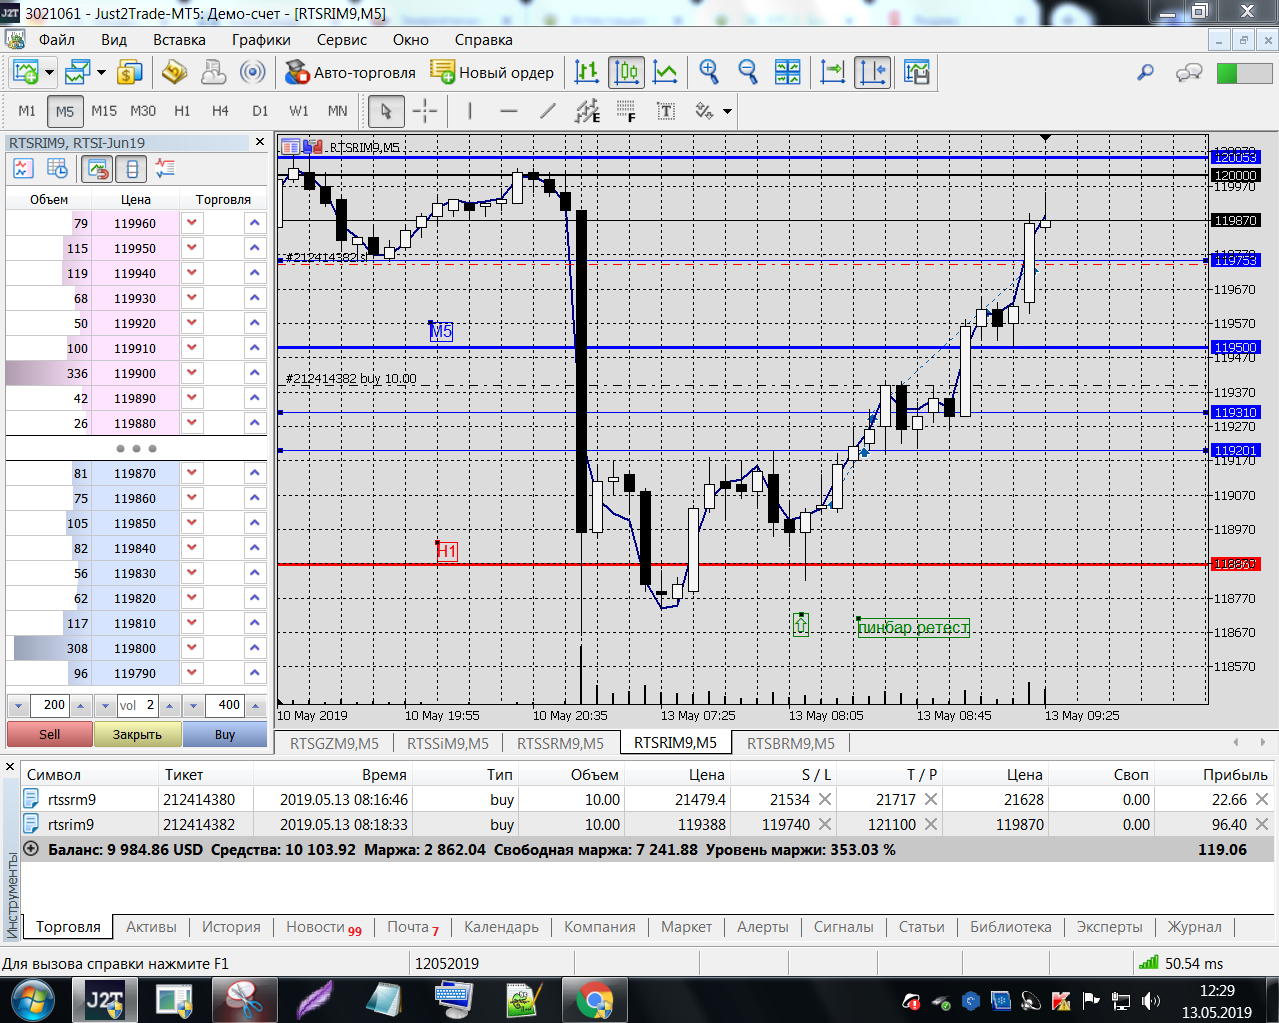Expand the balance row circle icon
Image resolution: width=1279 pixels, height=1023 pixels.
point(30,849)
